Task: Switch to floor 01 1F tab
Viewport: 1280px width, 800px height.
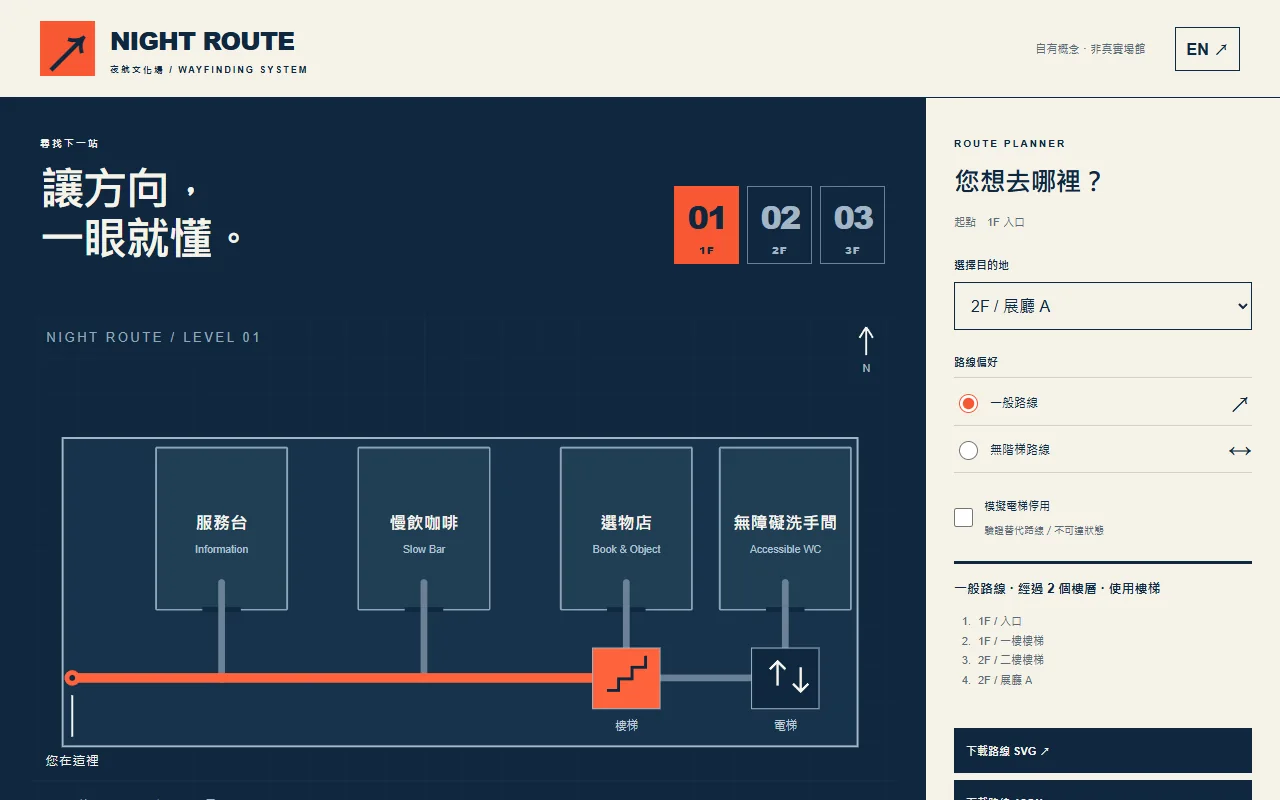Action: [x=706, y=225]
